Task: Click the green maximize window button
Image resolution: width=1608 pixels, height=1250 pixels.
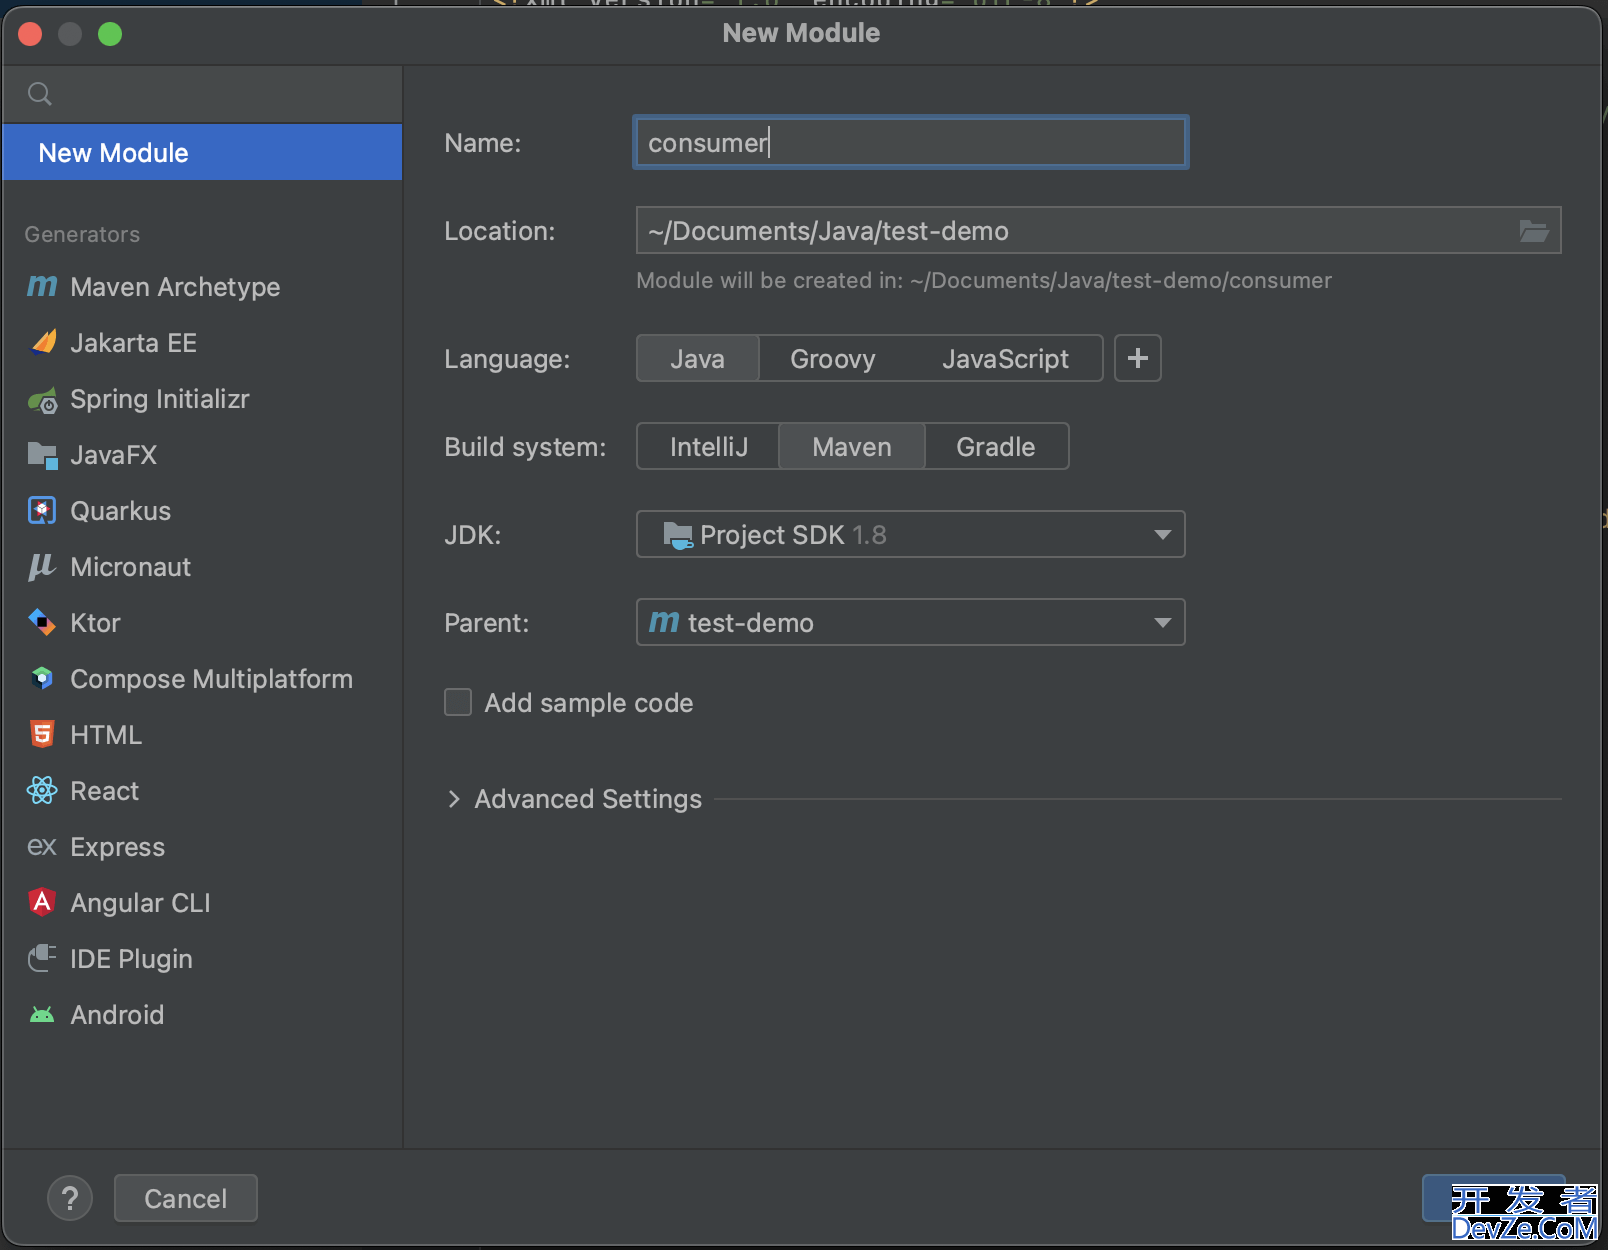Action: pos(110,34)
